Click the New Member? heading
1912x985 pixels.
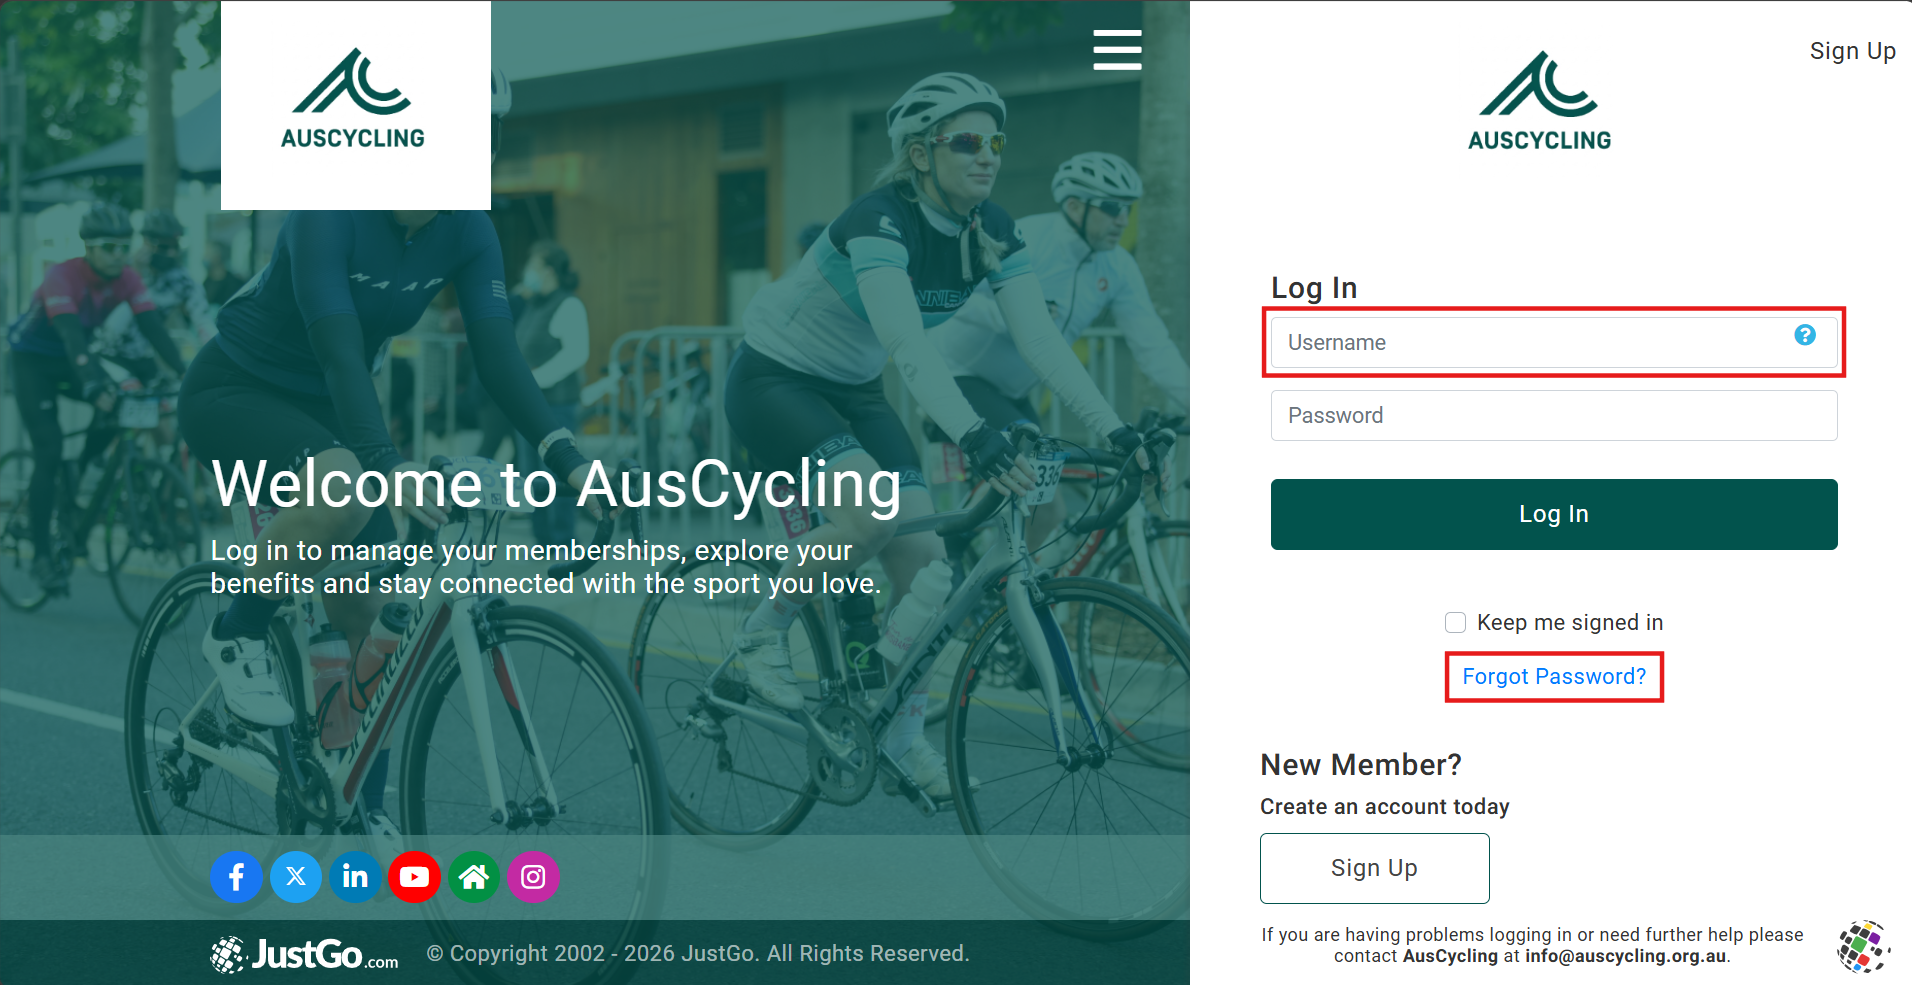coord(1361,765)
